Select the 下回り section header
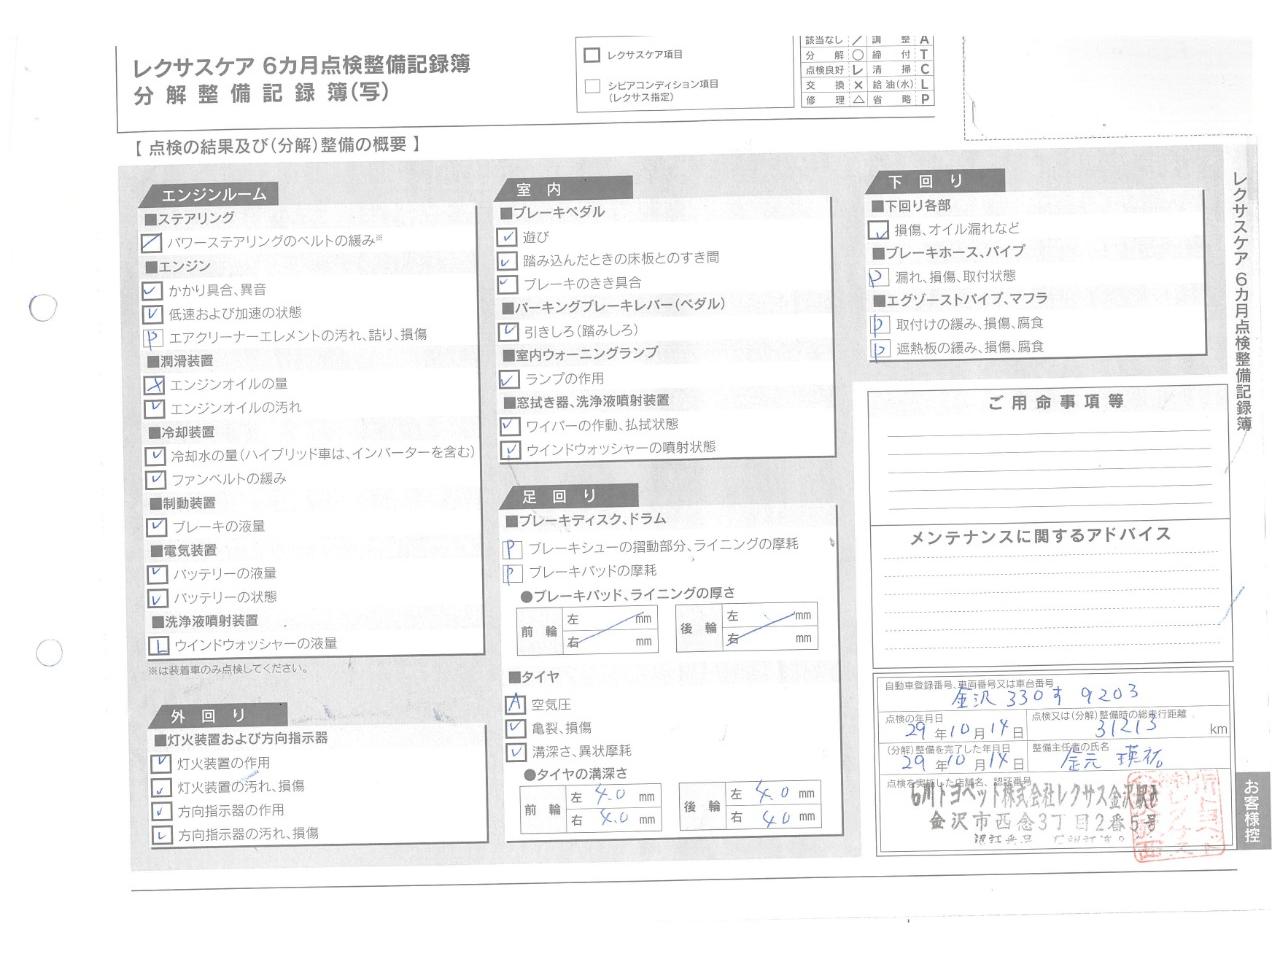Viewport: 1280px width, 960px height. pos(937,181)
